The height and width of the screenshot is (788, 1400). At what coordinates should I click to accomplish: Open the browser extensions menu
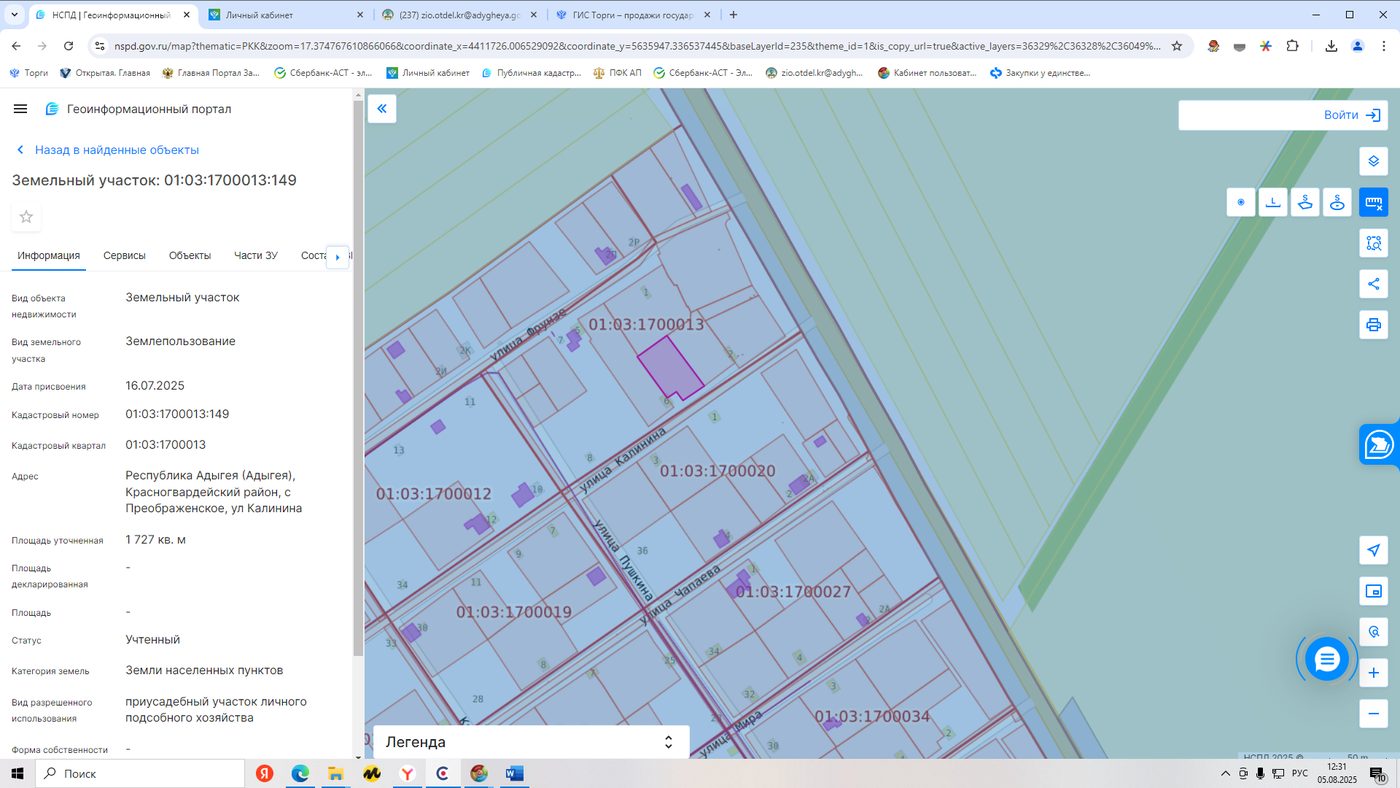(1292, 46)
